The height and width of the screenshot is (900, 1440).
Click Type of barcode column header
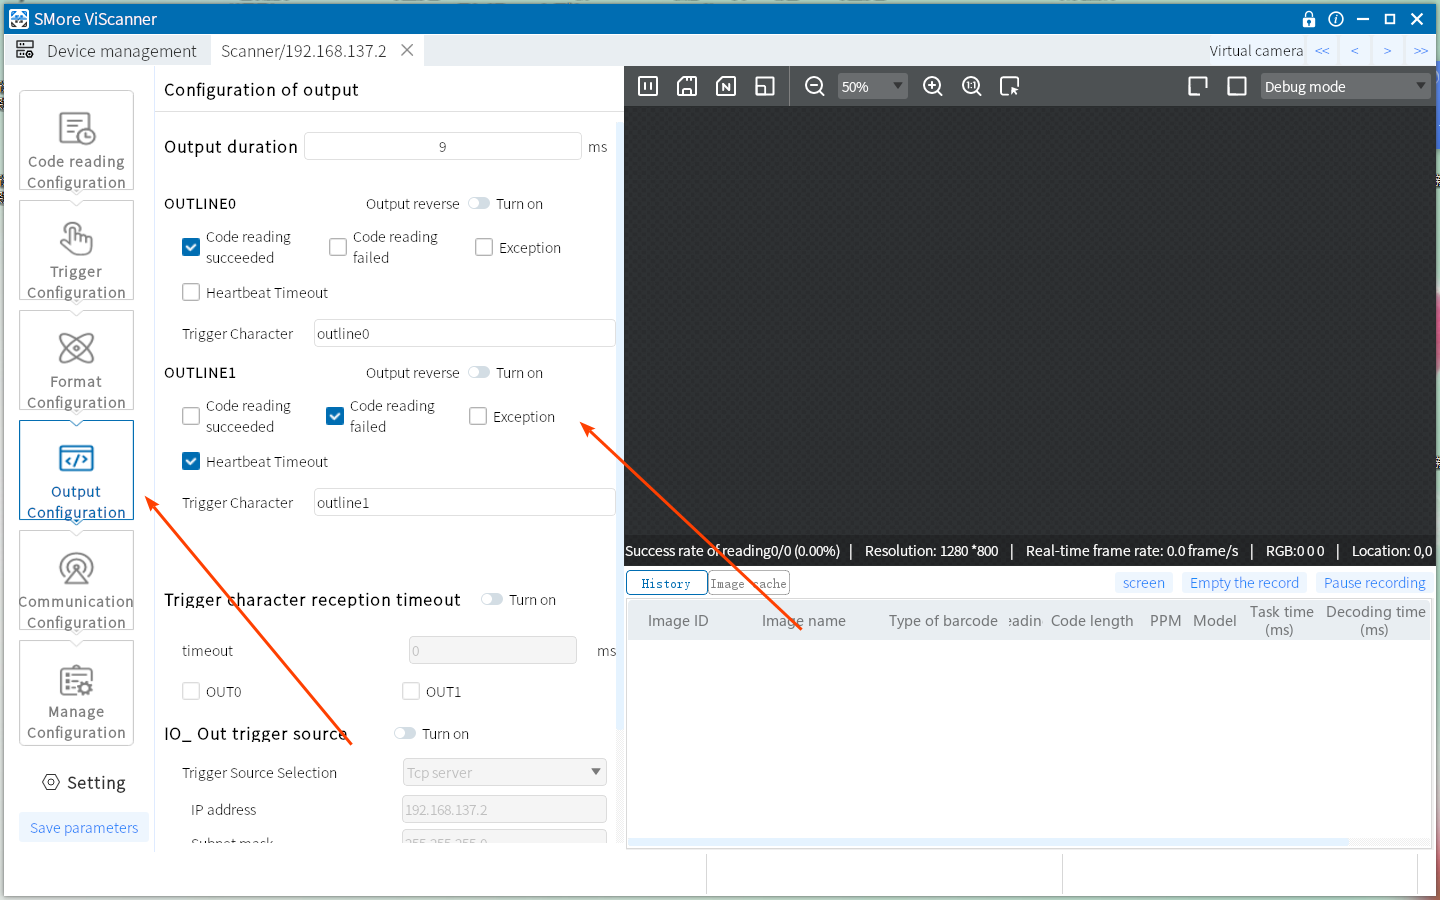(x=943, y=620)
